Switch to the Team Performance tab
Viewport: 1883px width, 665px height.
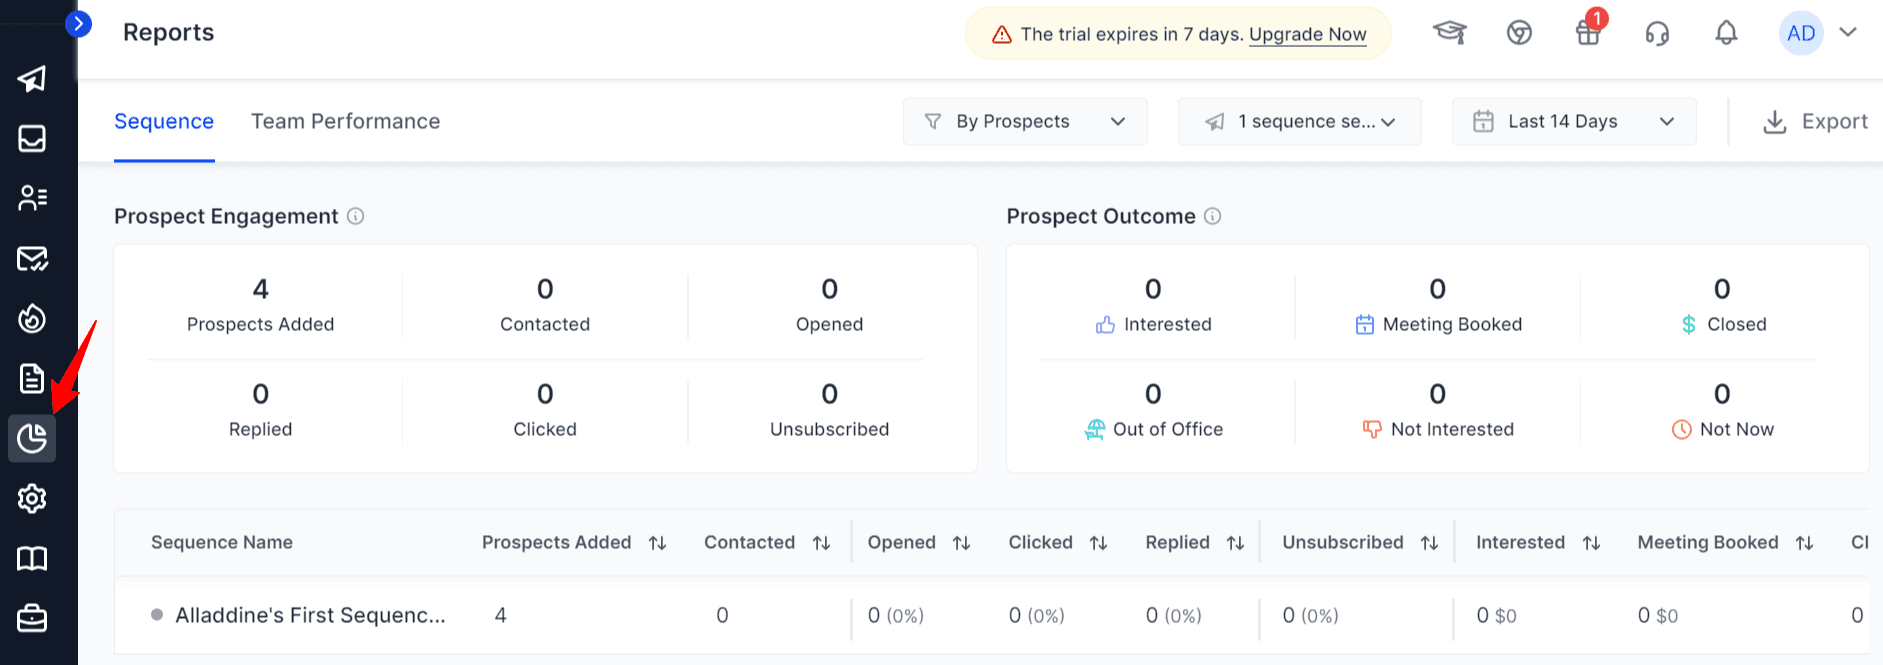(x=345, y=122)
